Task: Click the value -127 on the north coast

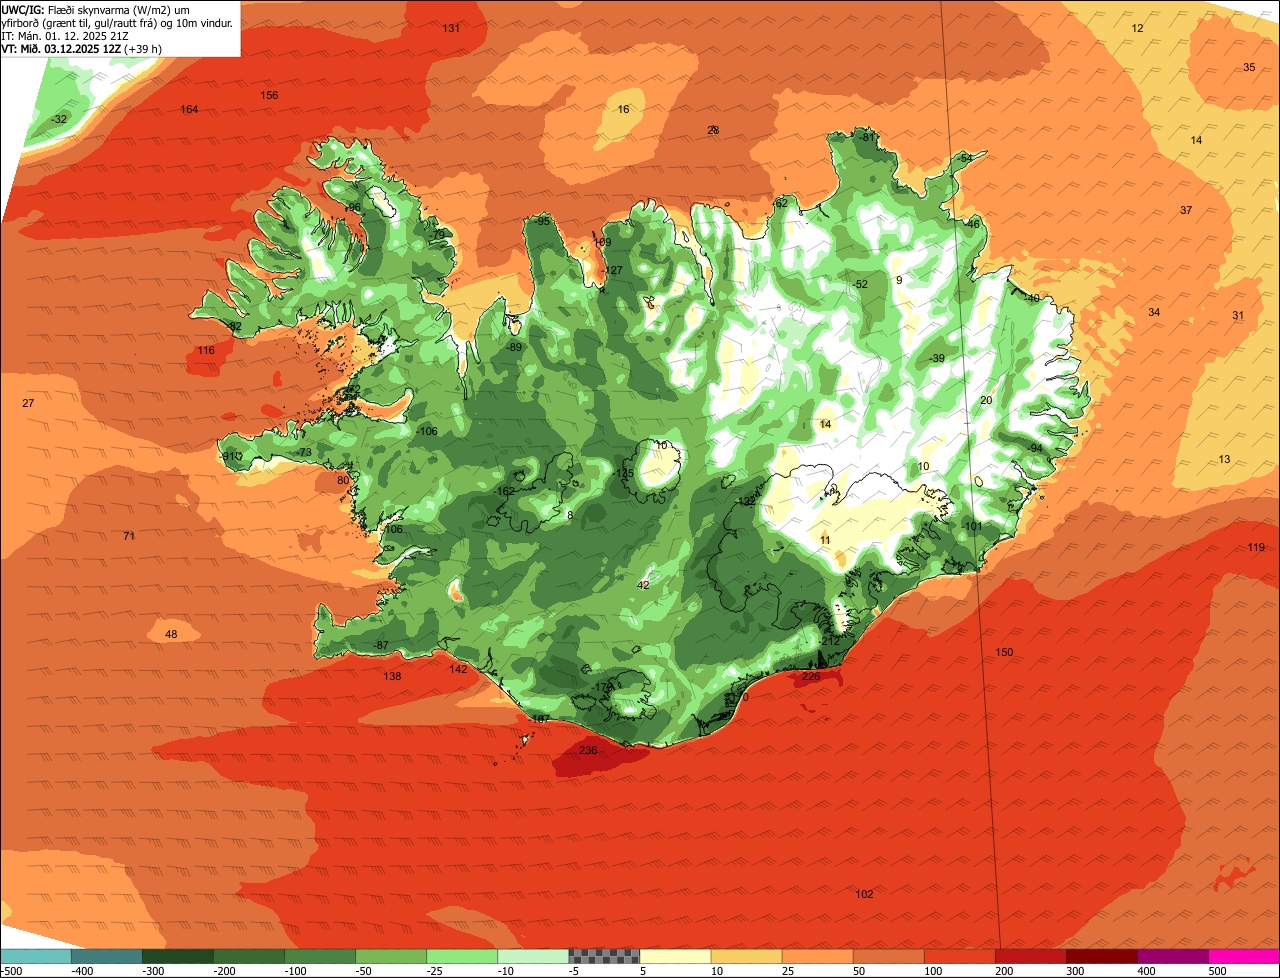Action: click(612, 270)
